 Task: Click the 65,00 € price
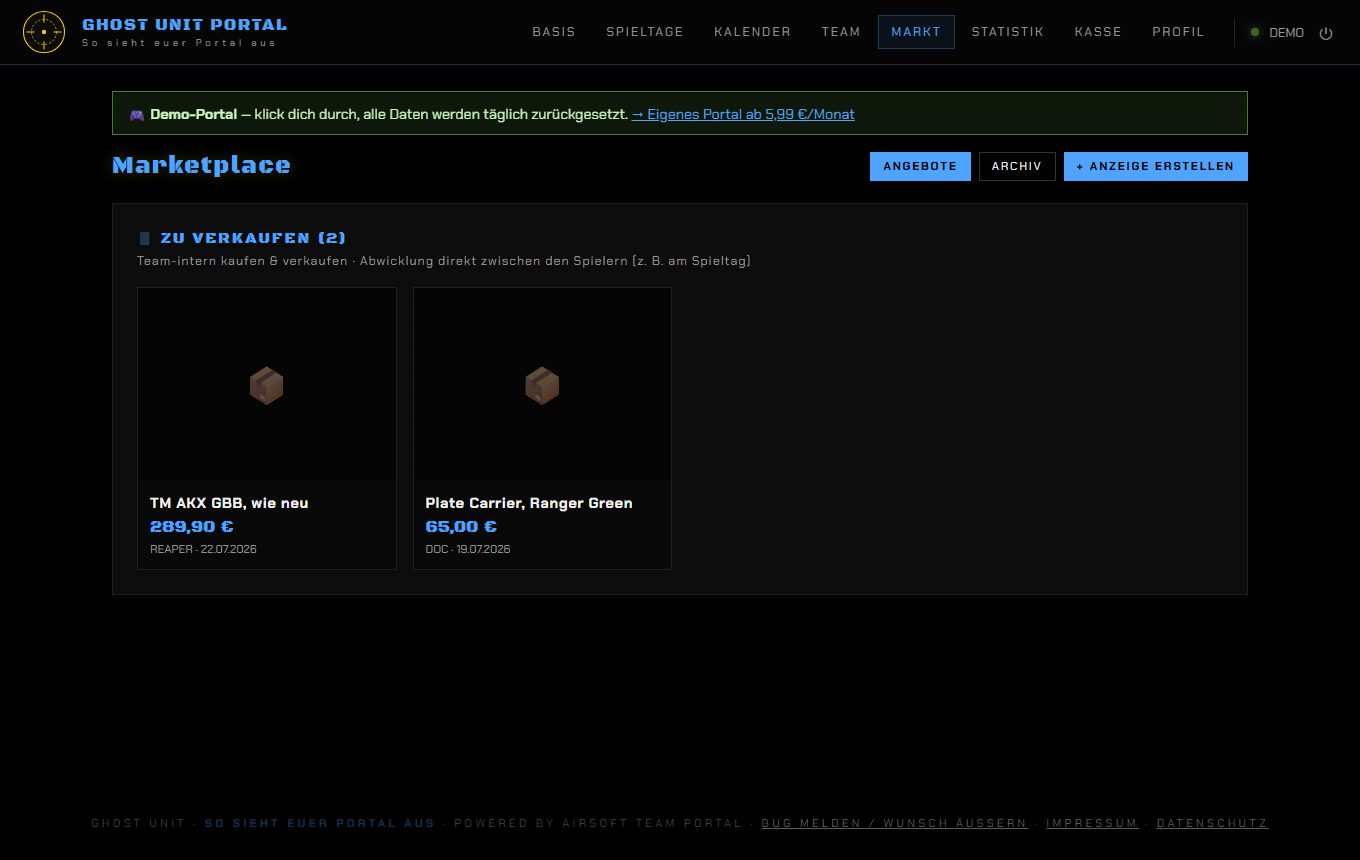pyautogui.click(x=461, y=527)
